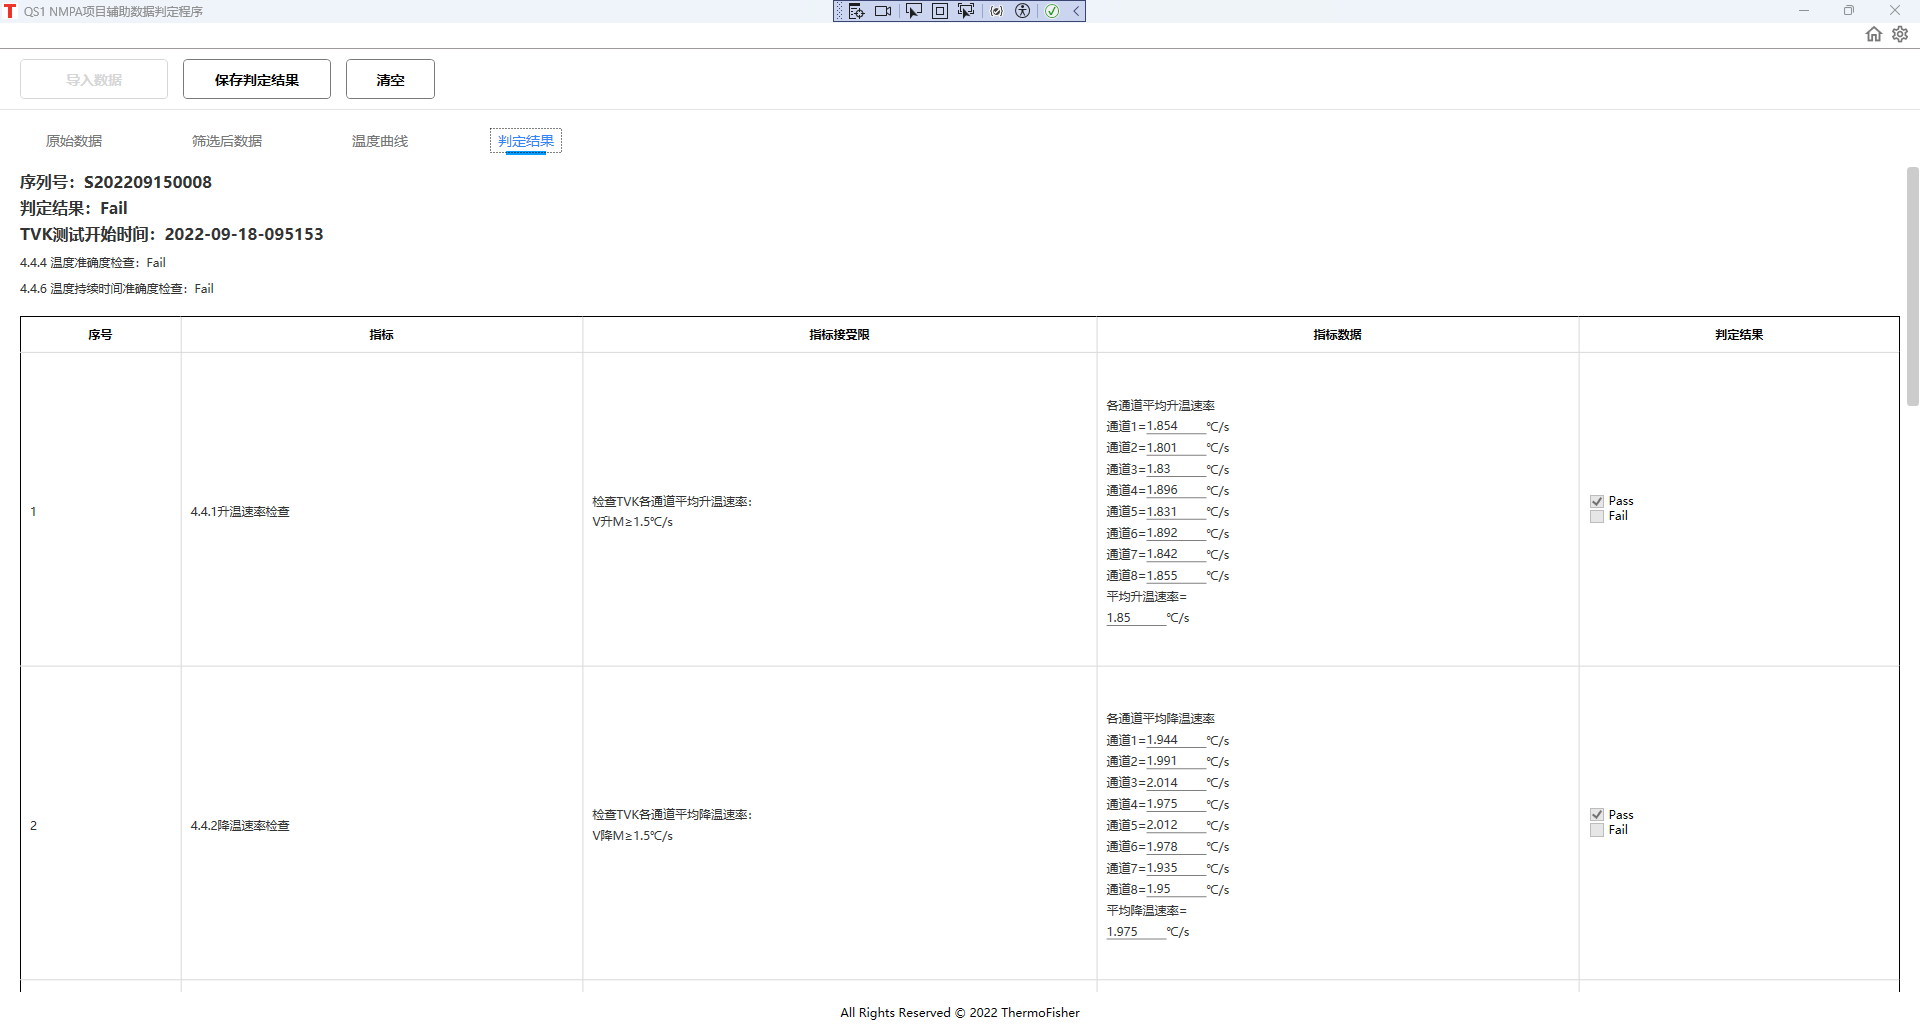Enable Track Focused Element dashed cursor icon
Image resolution: width=1920 pixels, height=1031 pixels.
[x=966, y=11]
